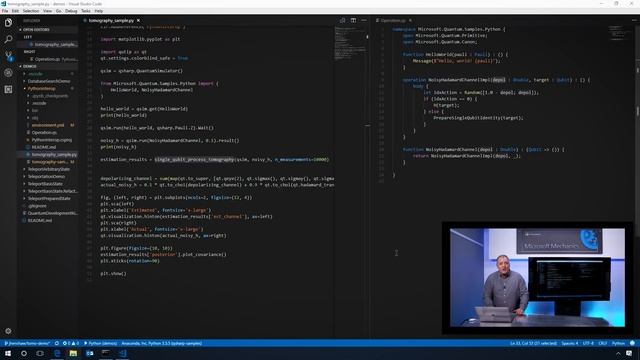Click the Ln, Col cursor position status item

coord(533,343)
